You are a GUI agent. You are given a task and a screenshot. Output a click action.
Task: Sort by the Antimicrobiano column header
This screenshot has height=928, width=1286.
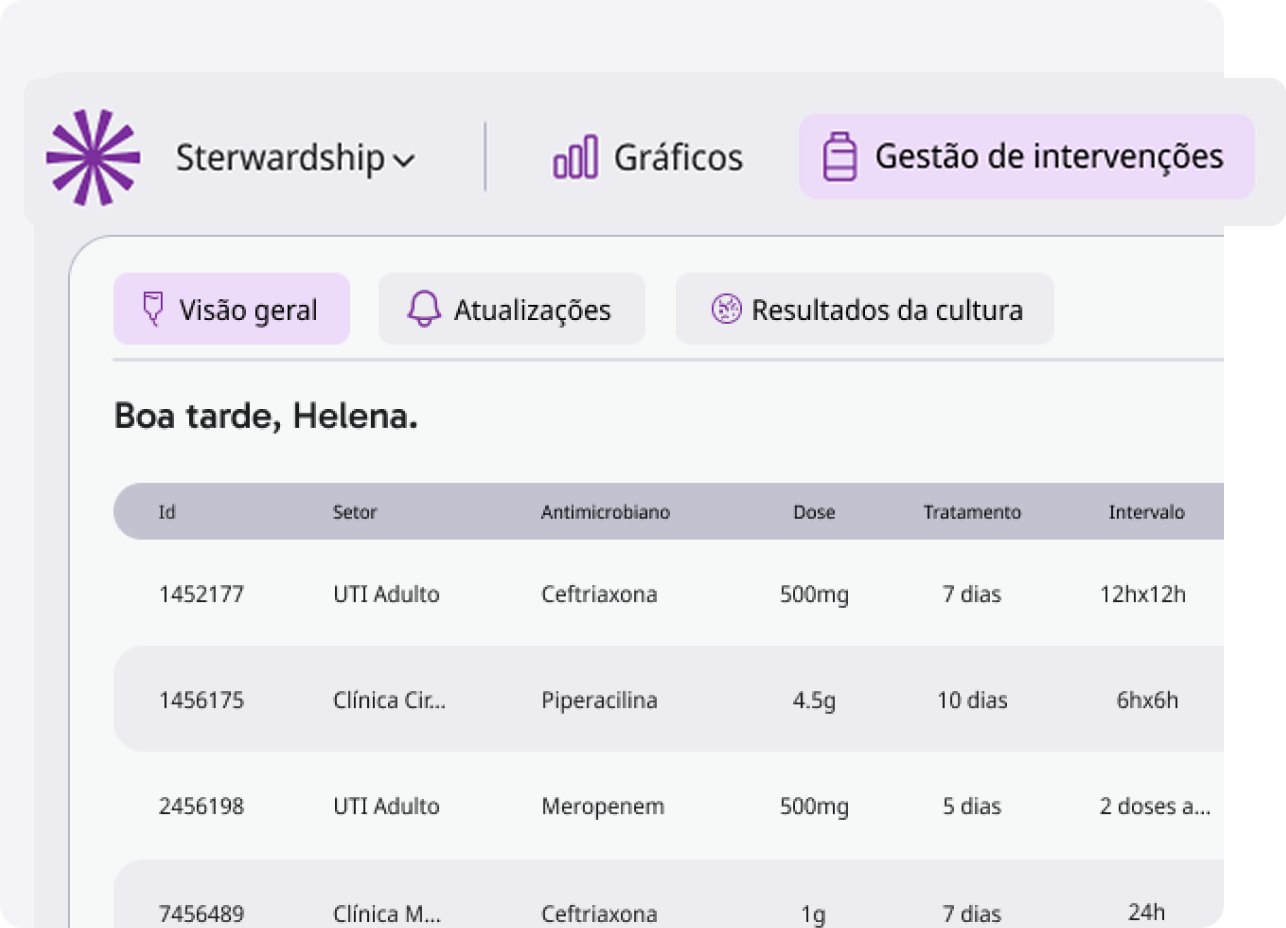(x=605, y=512)
